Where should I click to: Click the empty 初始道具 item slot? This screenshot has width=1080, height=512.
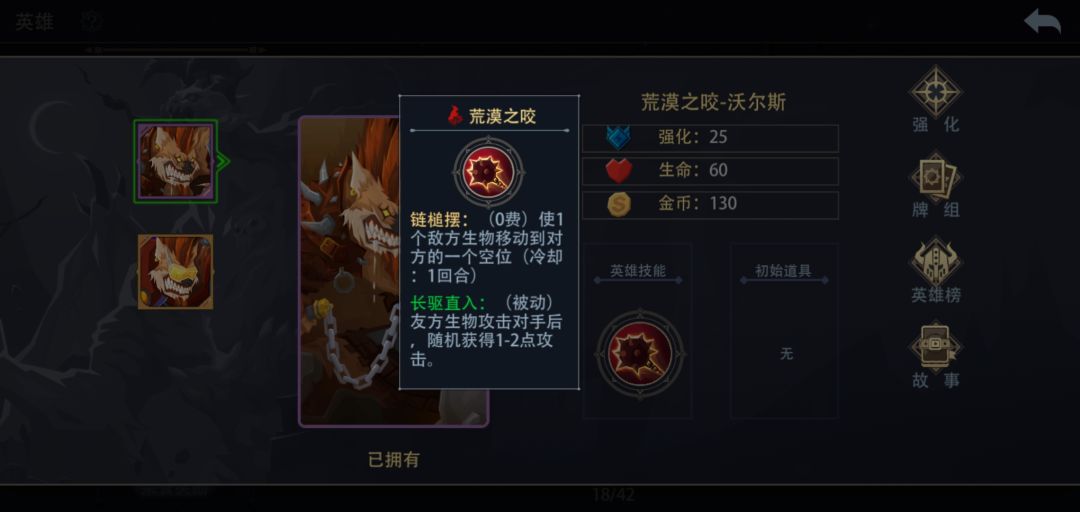coord(785,354)
